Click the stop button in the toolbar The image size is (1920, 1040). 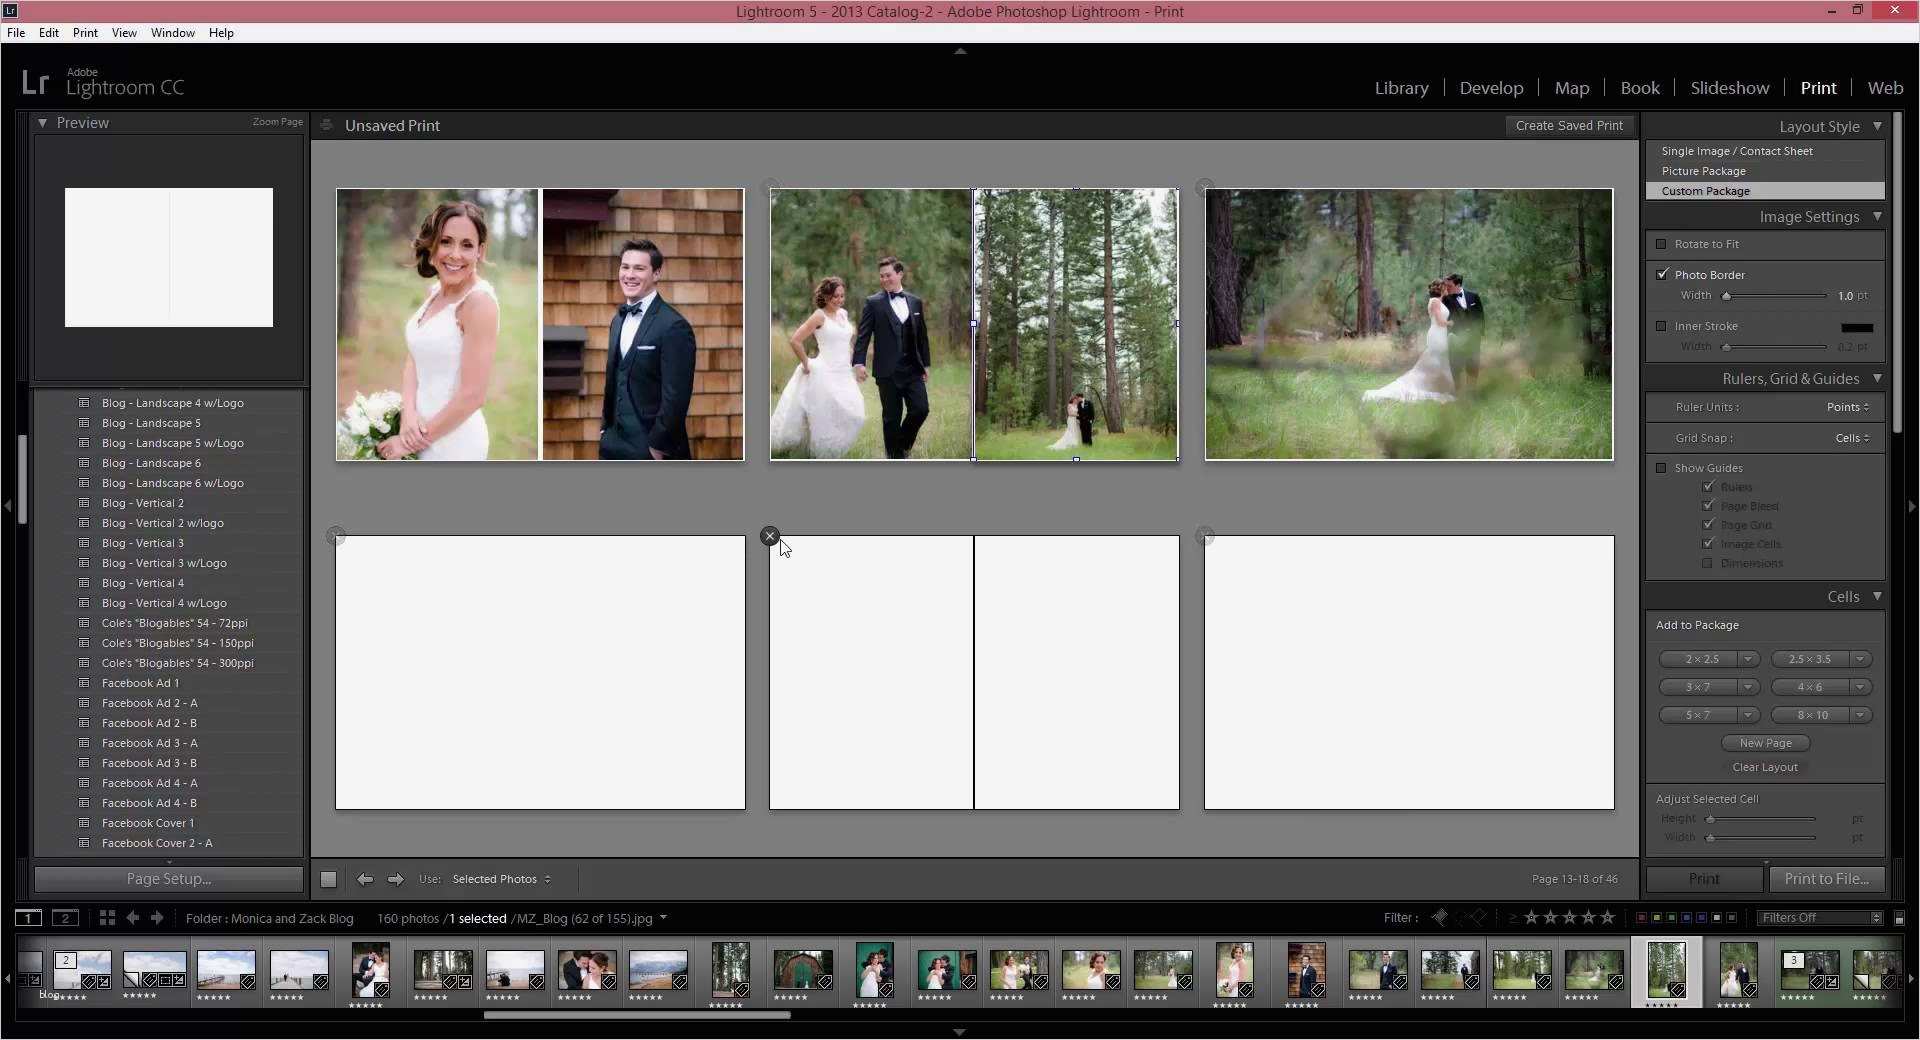(328, 879)
